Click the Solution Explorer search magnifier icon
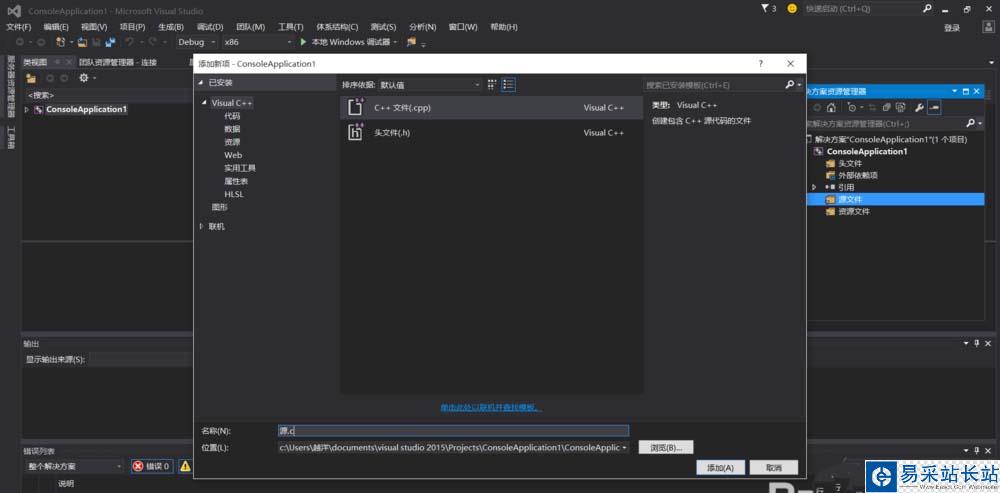The width and height of the screenshot is (1000, 493). tap(971, 123)
